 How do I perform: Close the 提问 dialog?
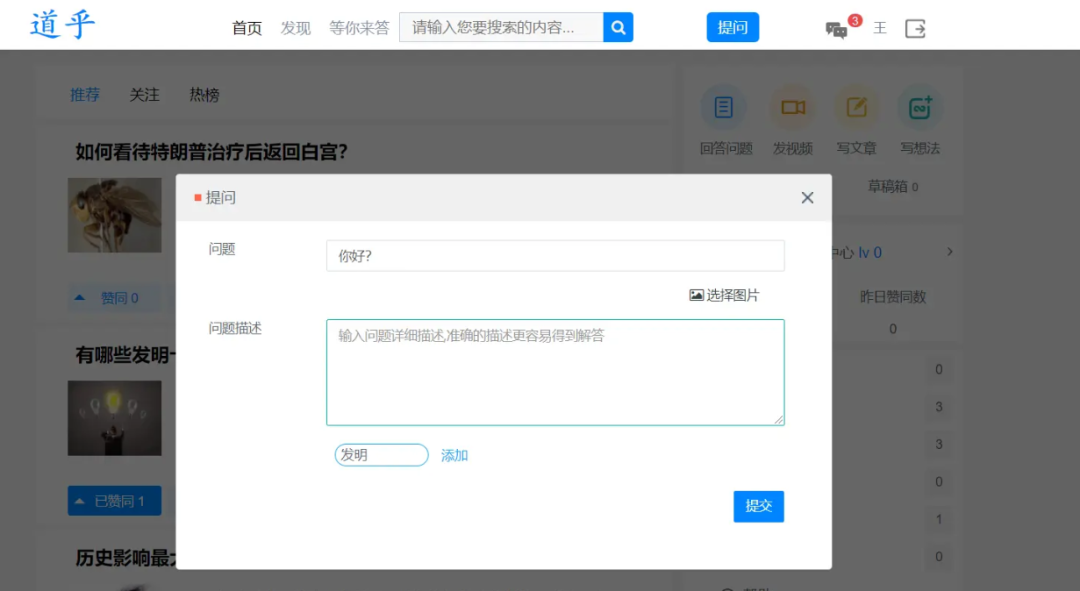pyautogui.click(x=807, y=198)
